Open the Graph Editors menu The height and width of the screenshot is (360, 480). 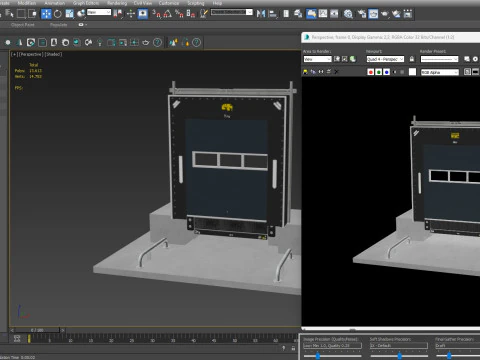click(86, 3)
